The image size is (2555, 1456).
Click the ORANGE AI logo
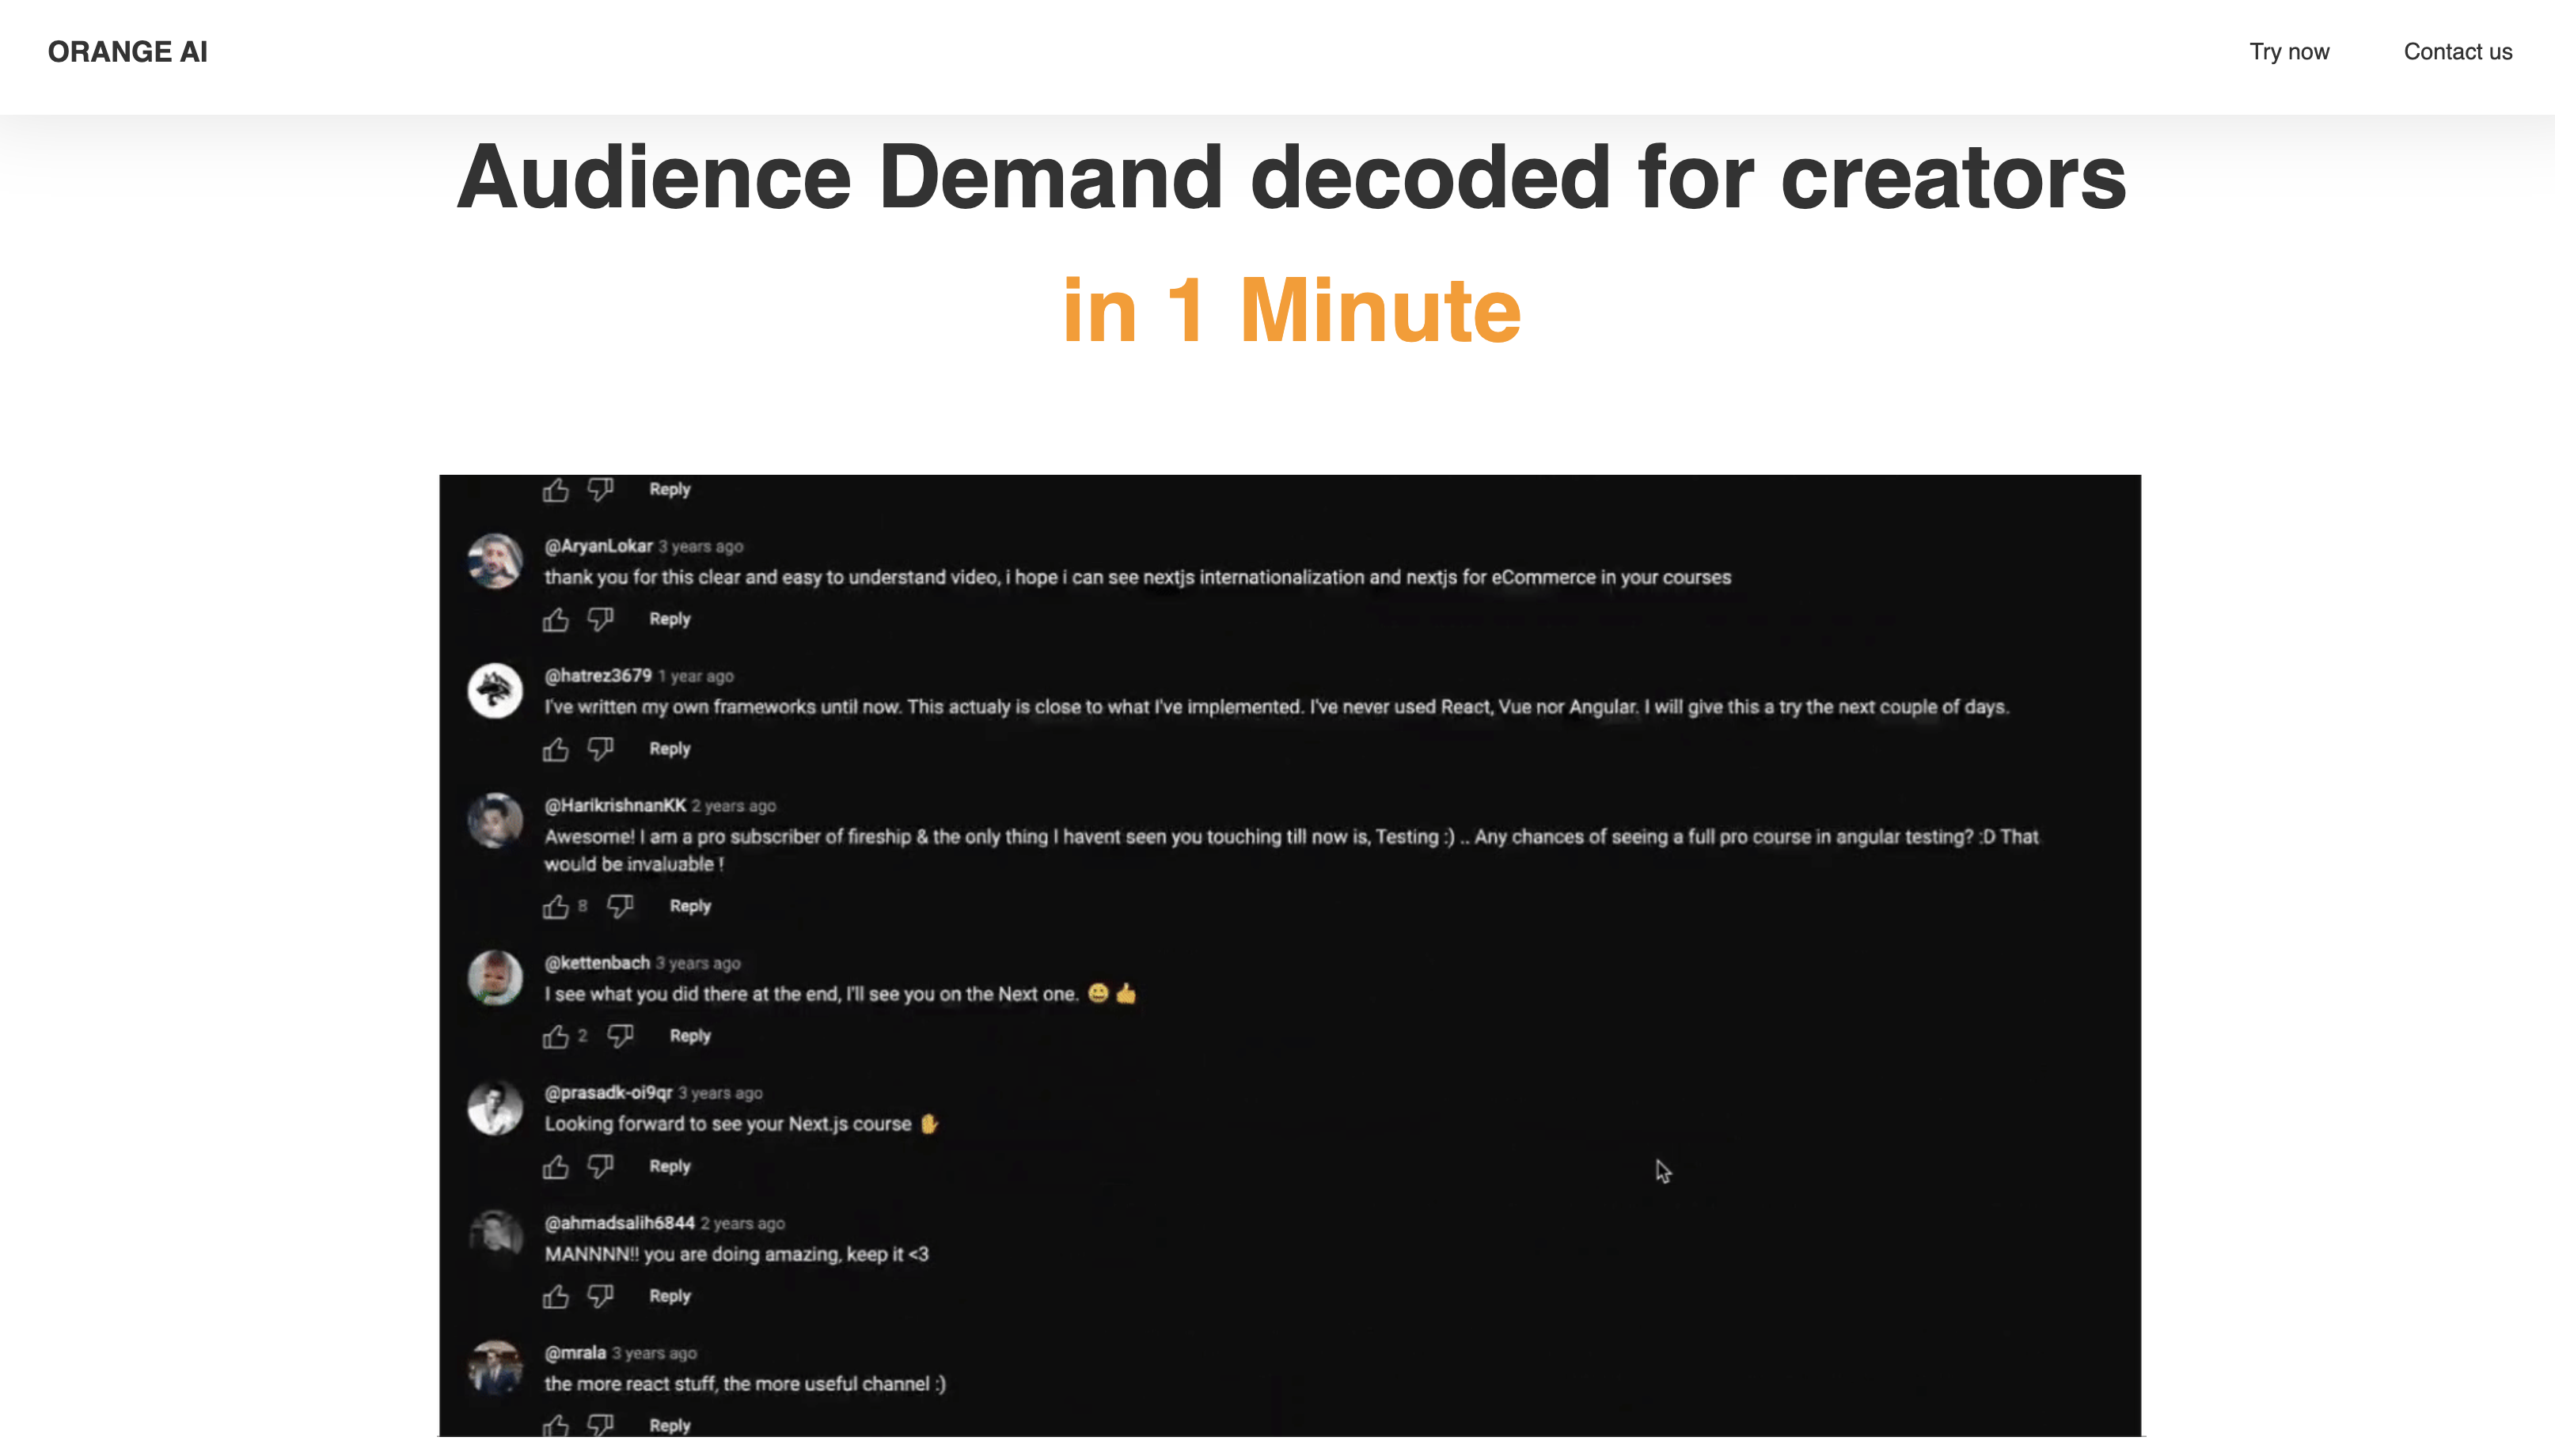click(x=127, y=52)
